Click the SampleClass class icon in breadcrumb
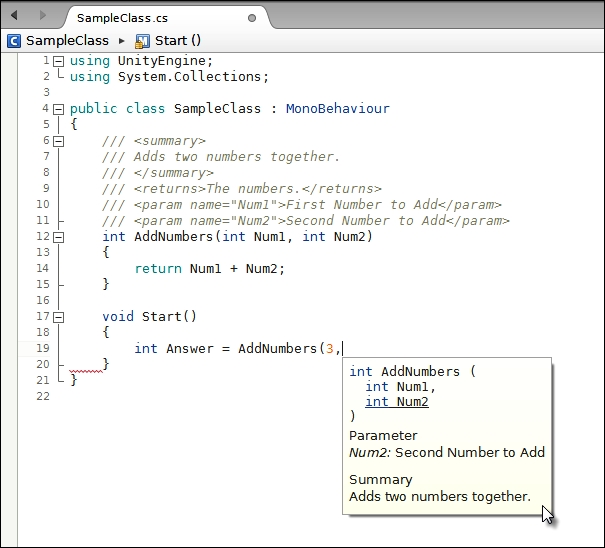The height and width of the screenshot is (548, 605). pos(14,41)
